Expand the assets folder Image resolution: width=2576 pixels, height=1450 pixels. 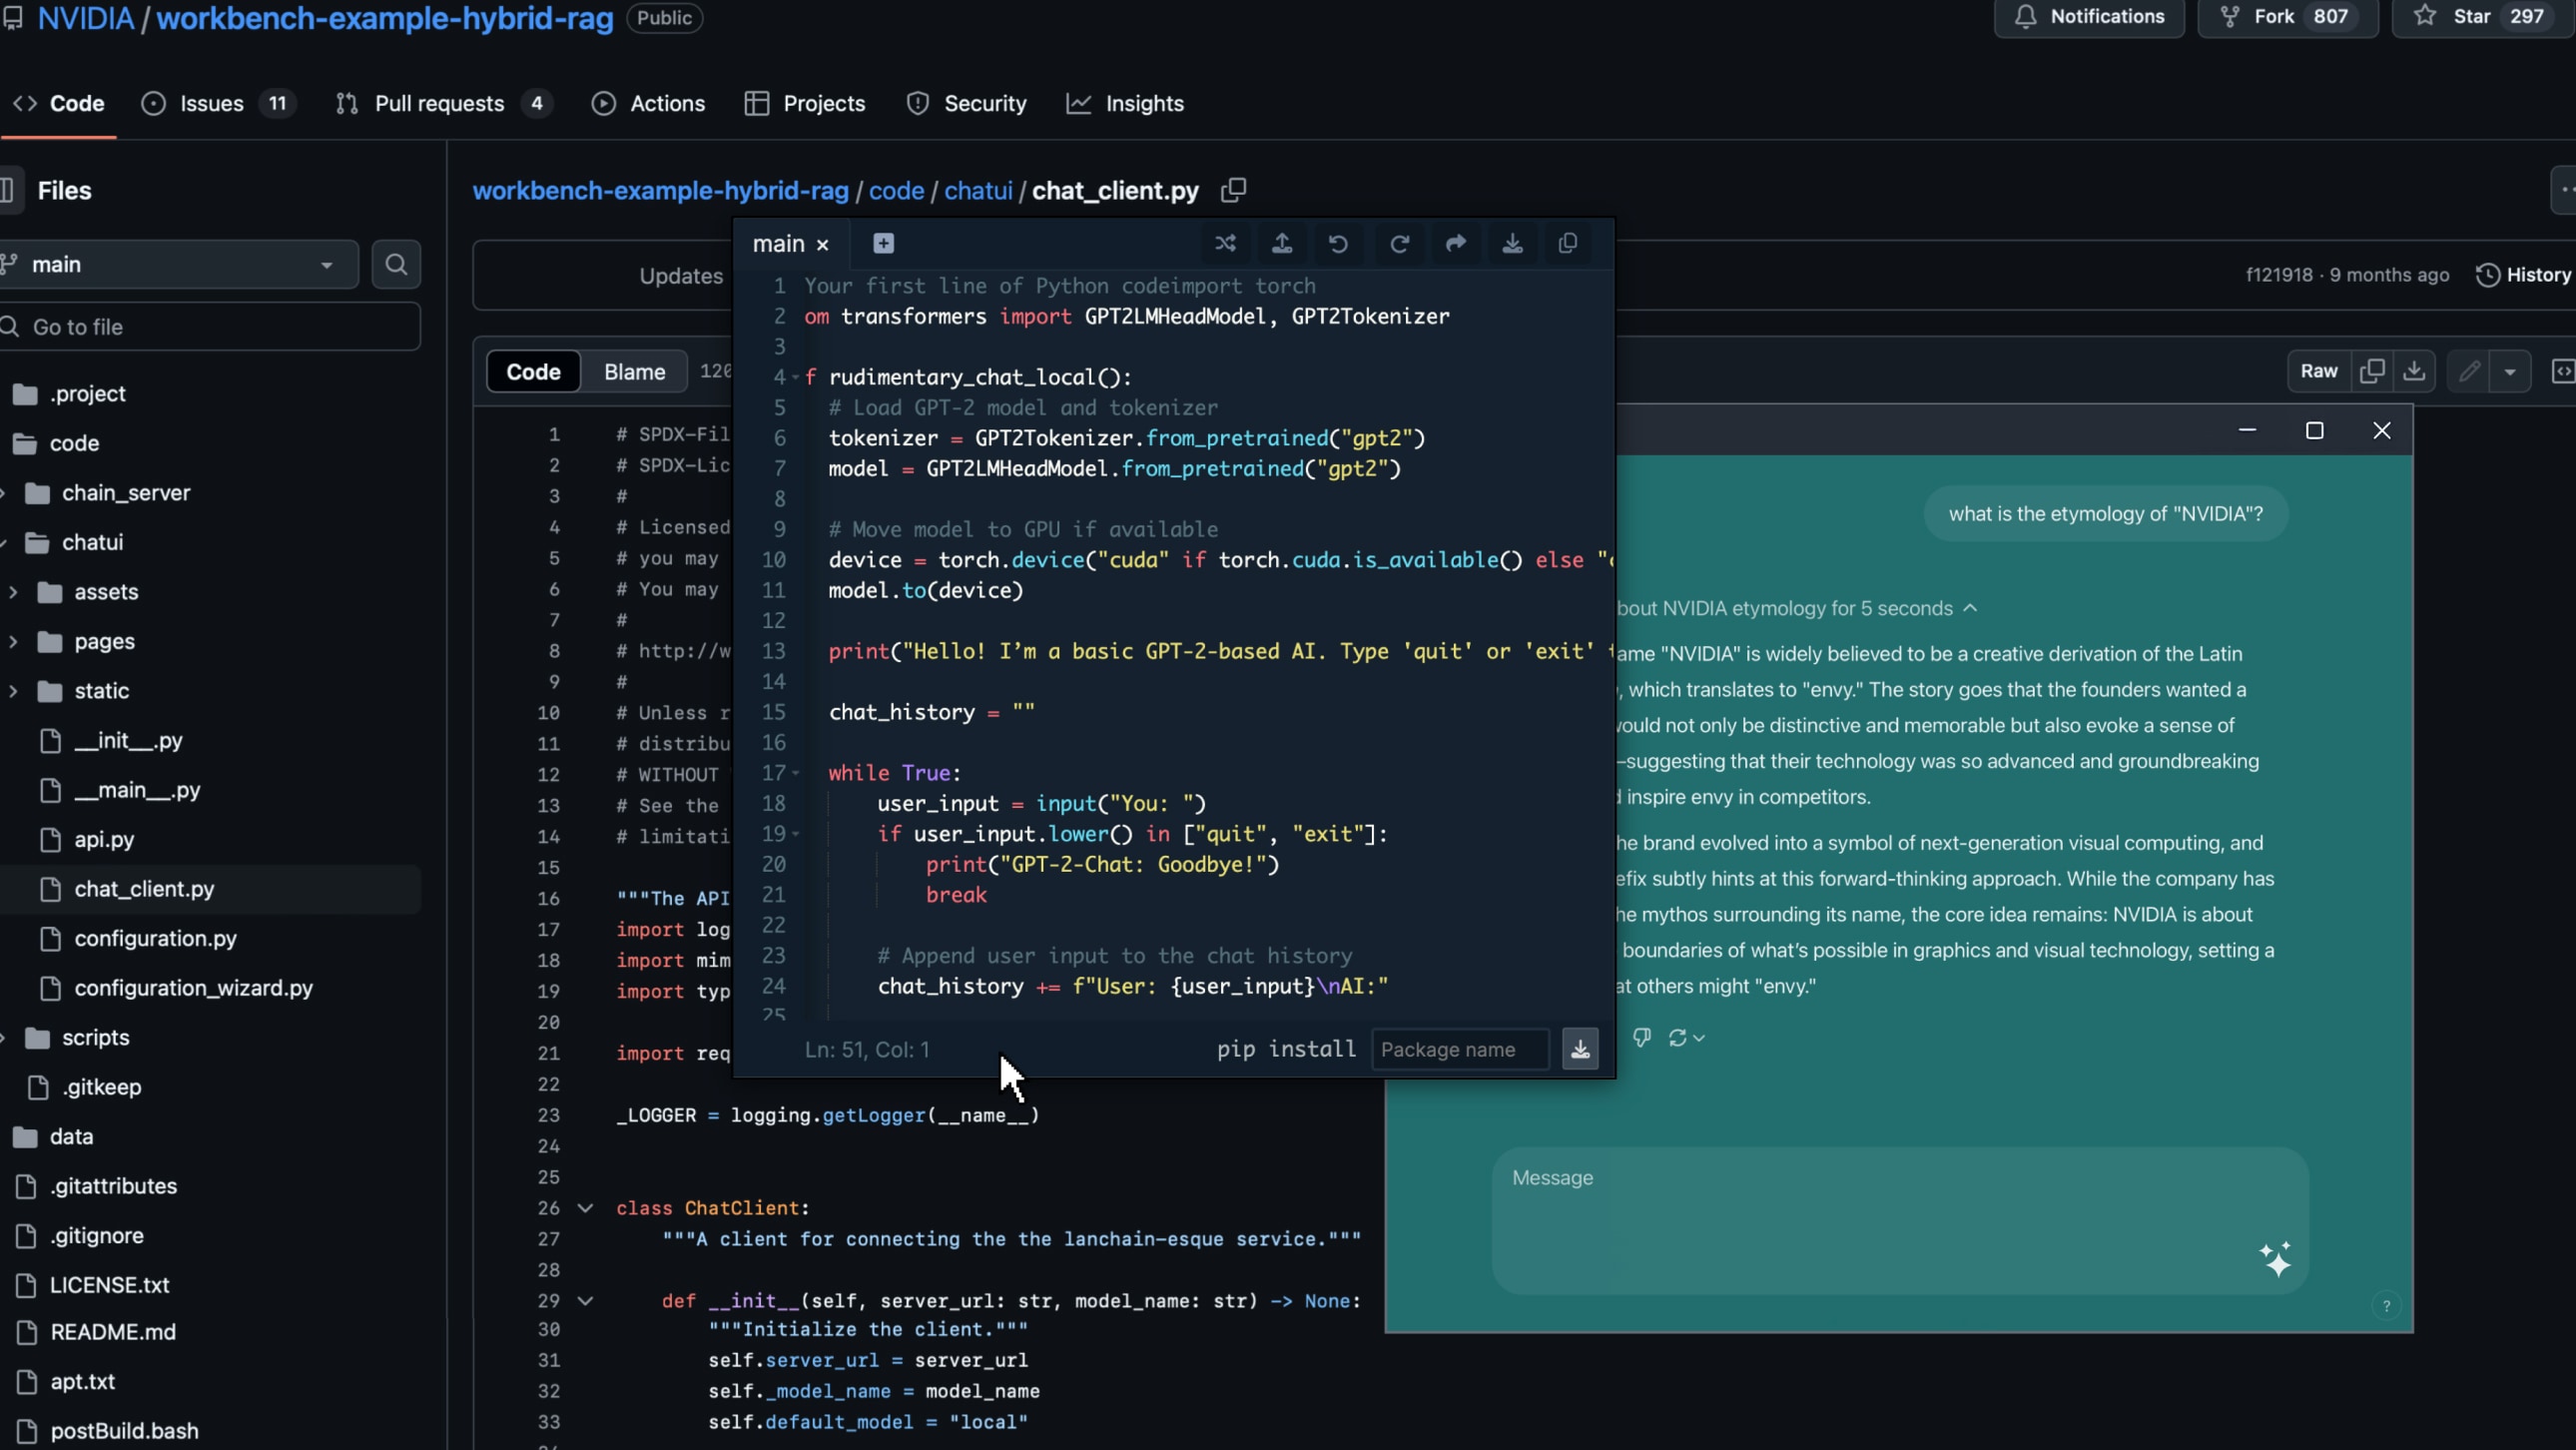(x=14, y=592)
